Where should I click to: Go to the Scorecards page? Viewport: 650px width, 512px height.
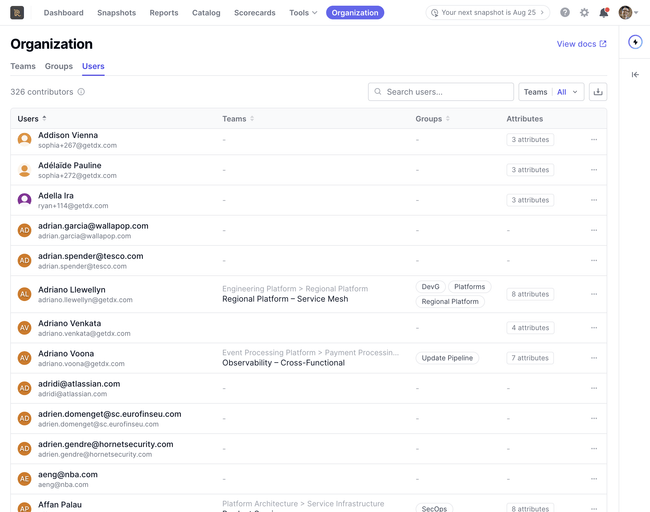coord(255,13)
